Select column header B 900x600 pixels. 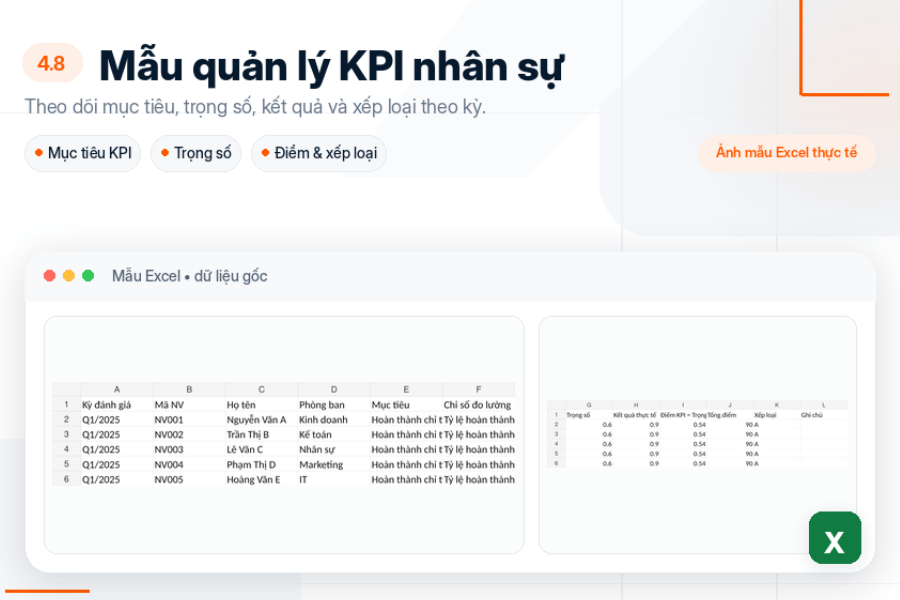189,389
